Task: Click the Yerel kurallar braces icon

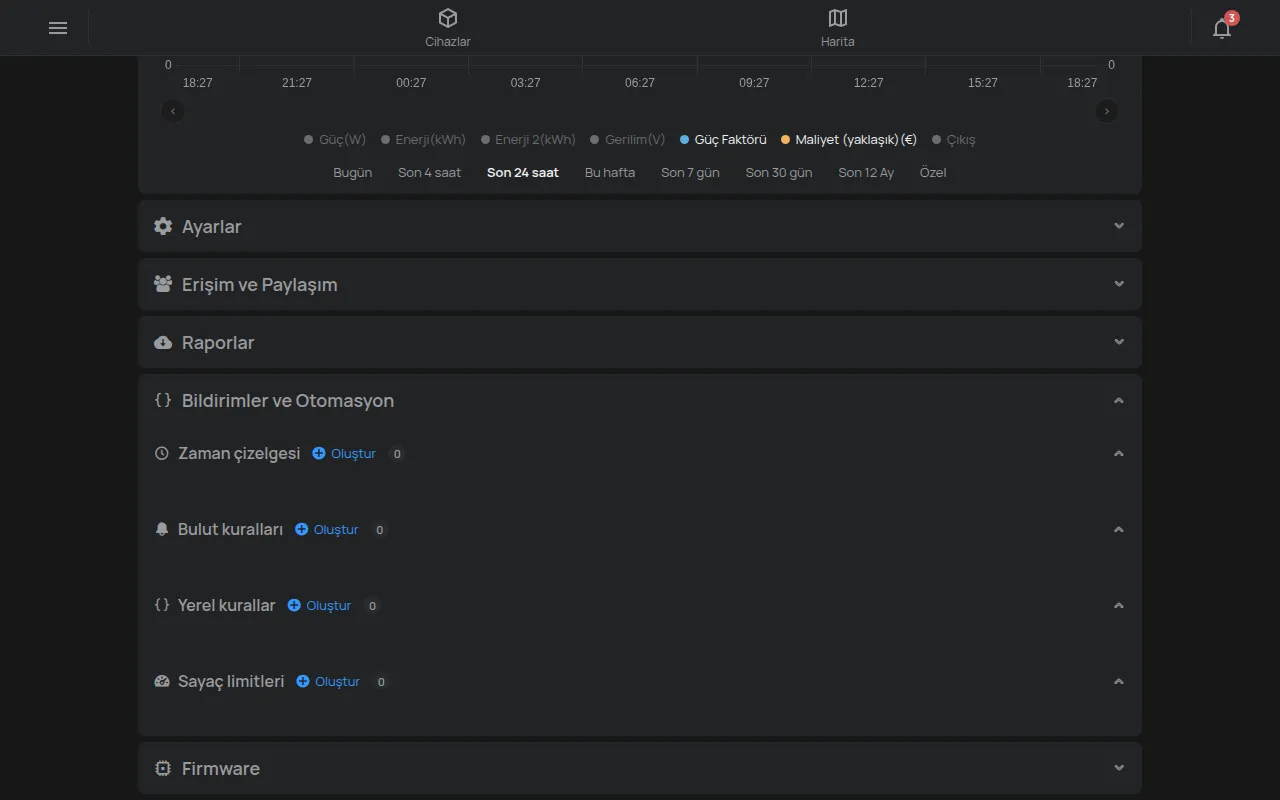Action: (162, 605)
